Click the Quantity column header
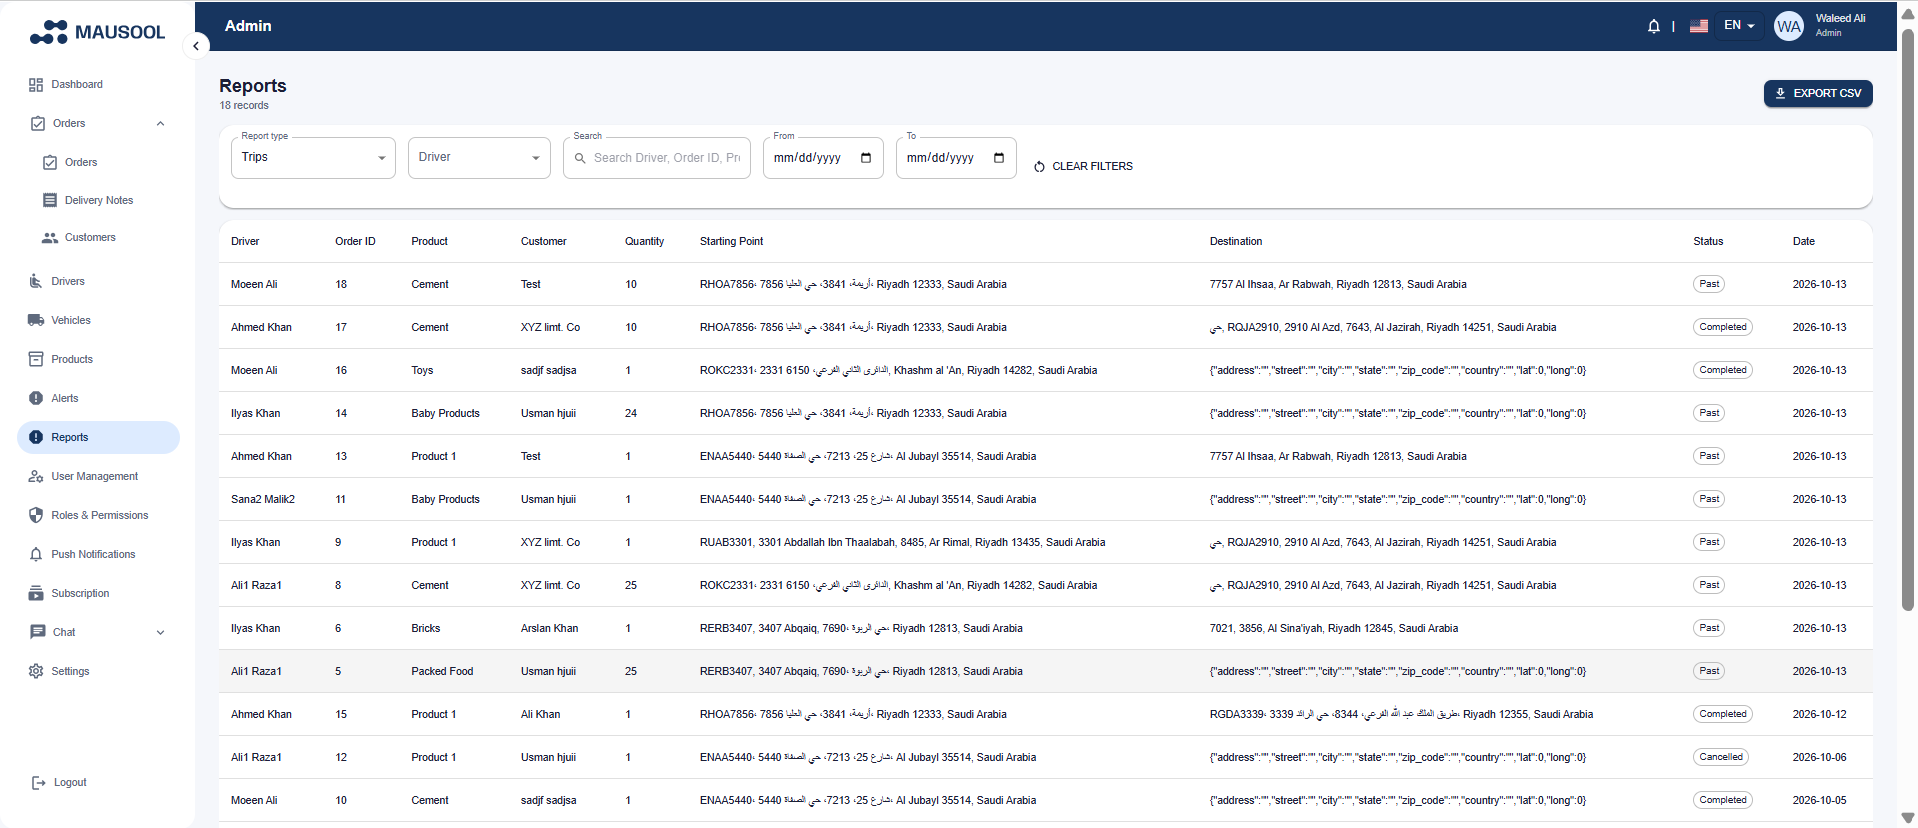The image size is (1918, 828). [x=644, y=241]
